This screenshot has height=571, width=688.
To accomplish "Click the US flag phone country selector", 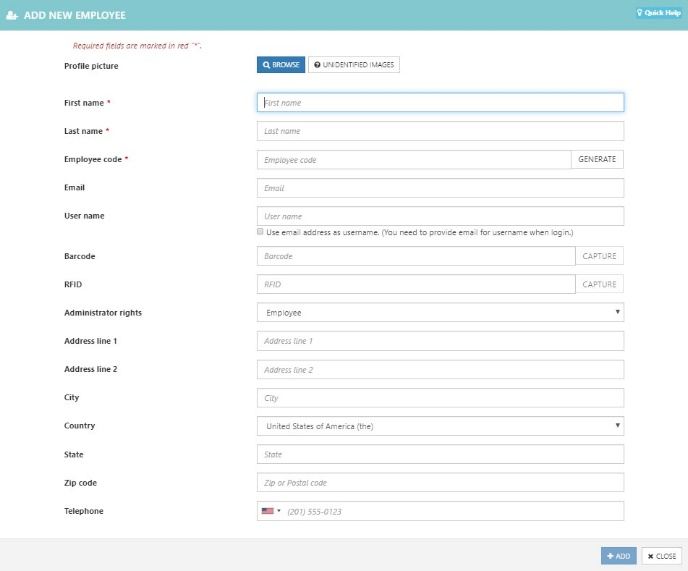I will 268,511.
